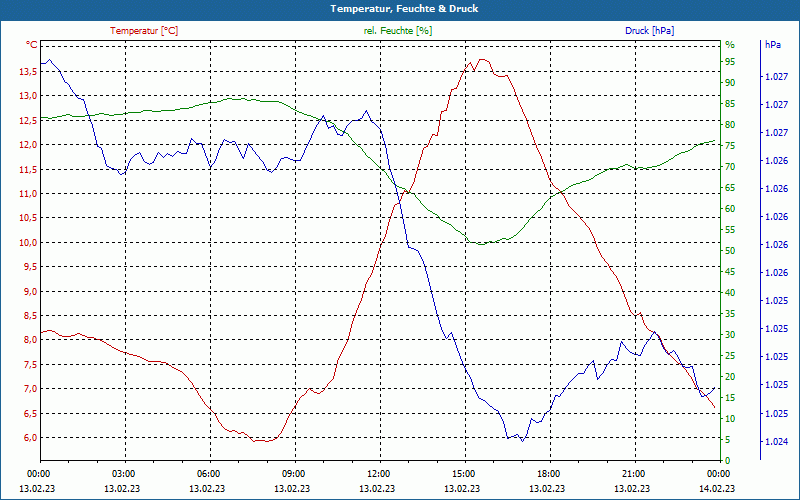The height and width of the screenshot is (500, 800).
Task: Click the '25' humidity axis value
Action: click(x=730, y=356)
